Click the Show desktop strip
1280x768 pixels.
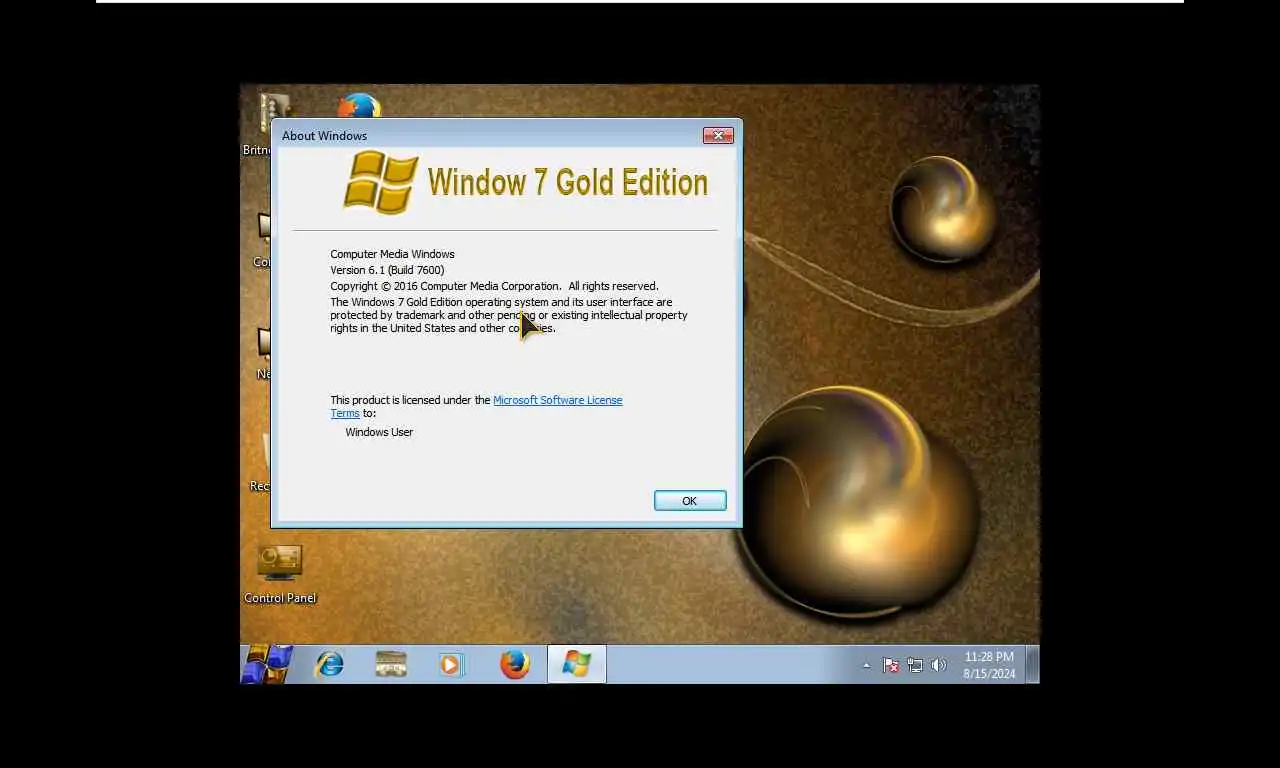click(1032, 664)
